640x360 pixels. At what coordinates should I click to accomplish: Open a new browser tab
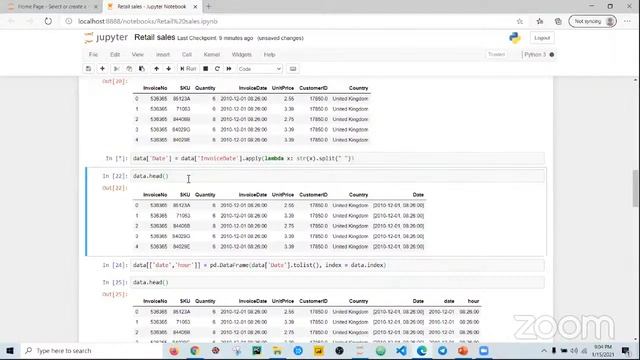click(x=209, y=7)
